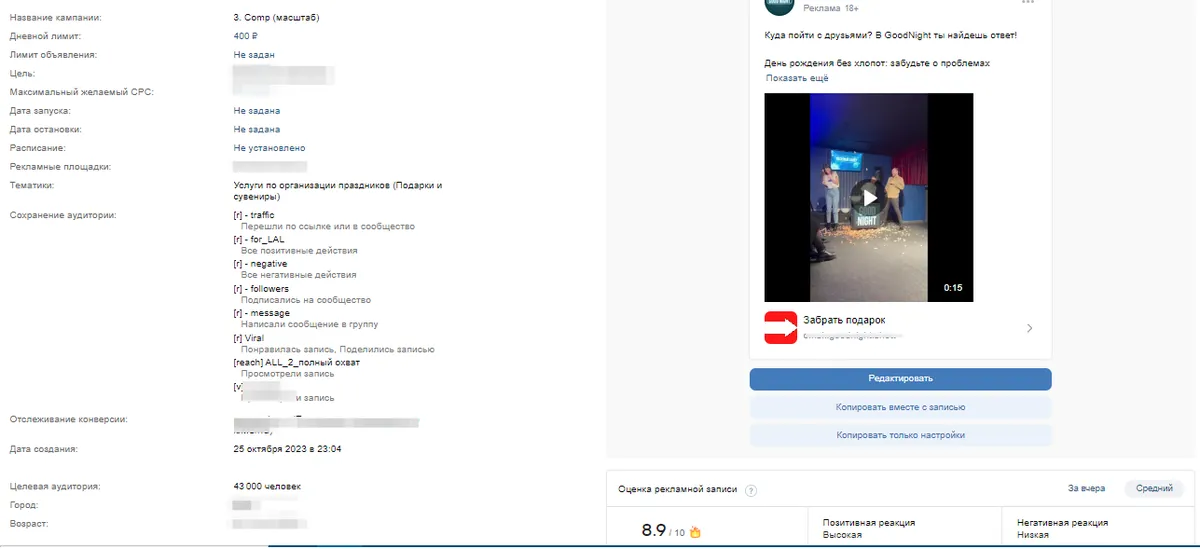Screen dimensions: 1200x549
Task: Set the stop date for Дата остановки
Action: [x=256, y=130]
